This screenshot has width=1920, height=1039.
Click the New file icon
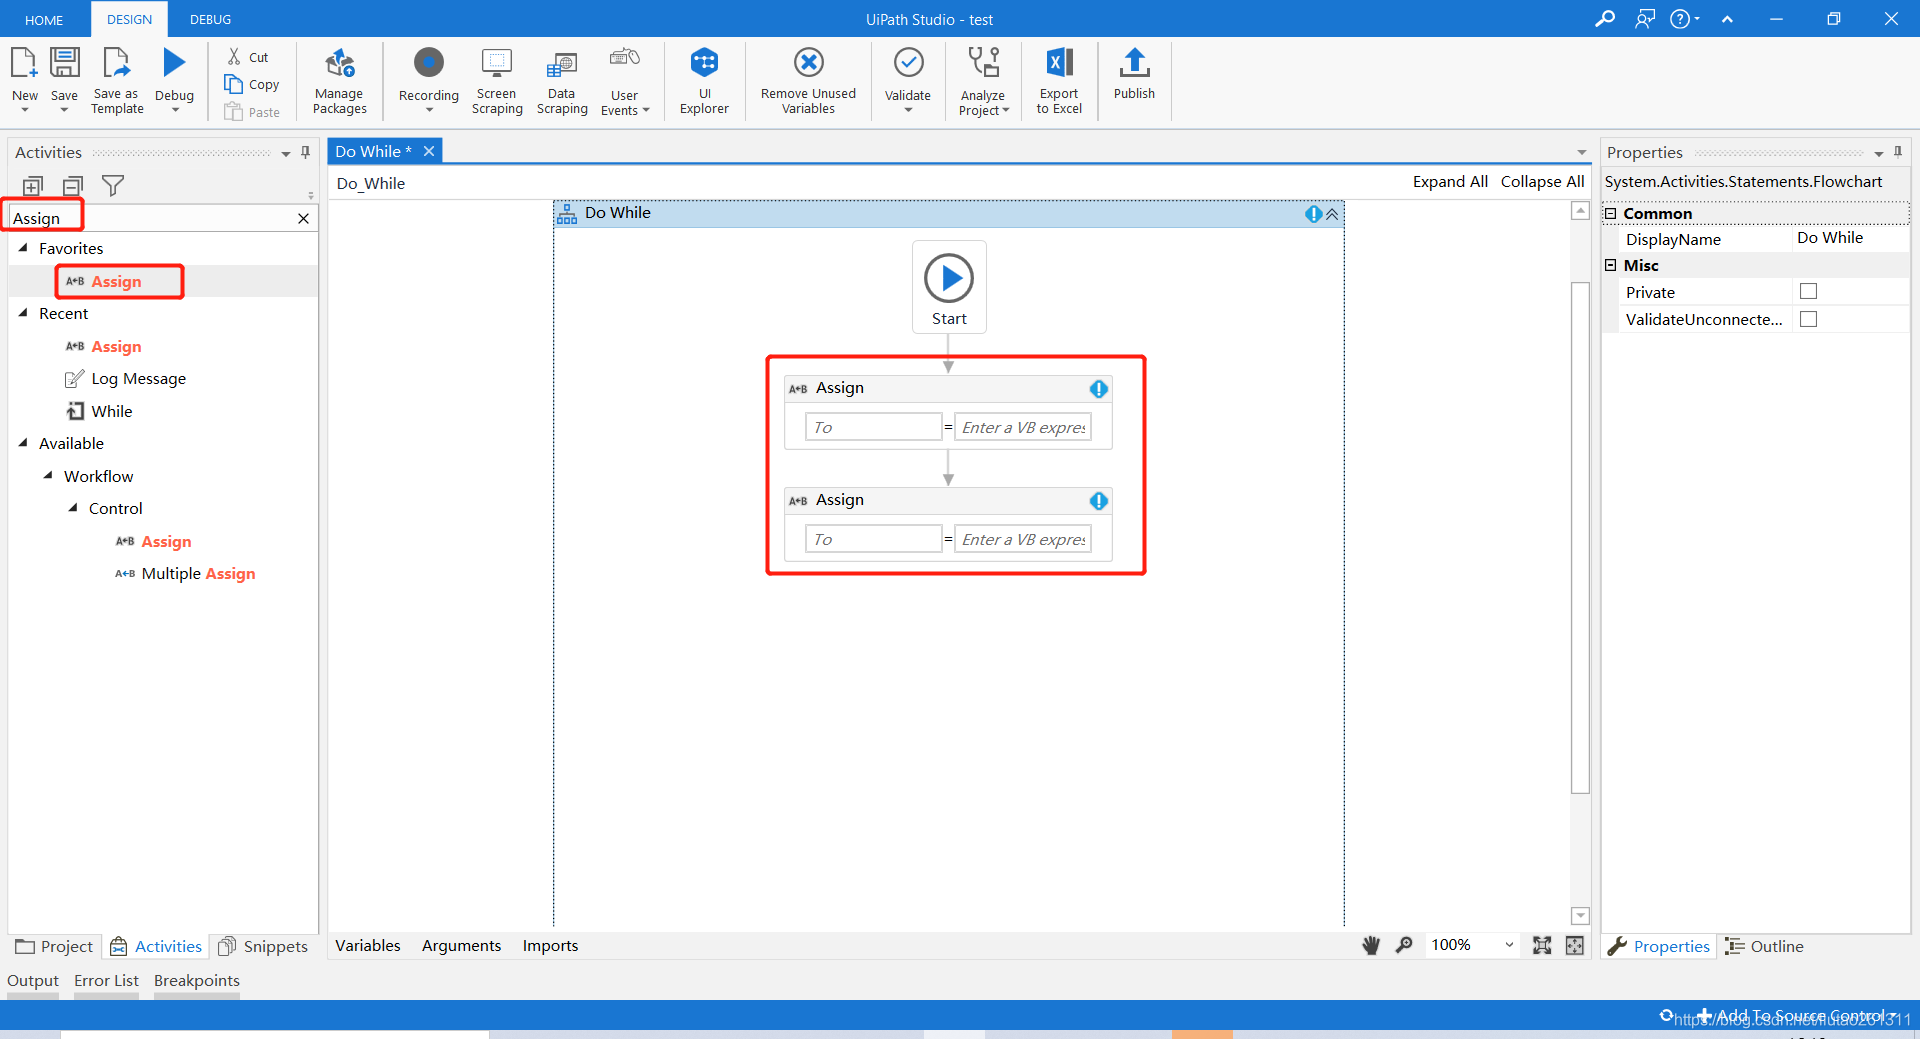coord(24,64)
